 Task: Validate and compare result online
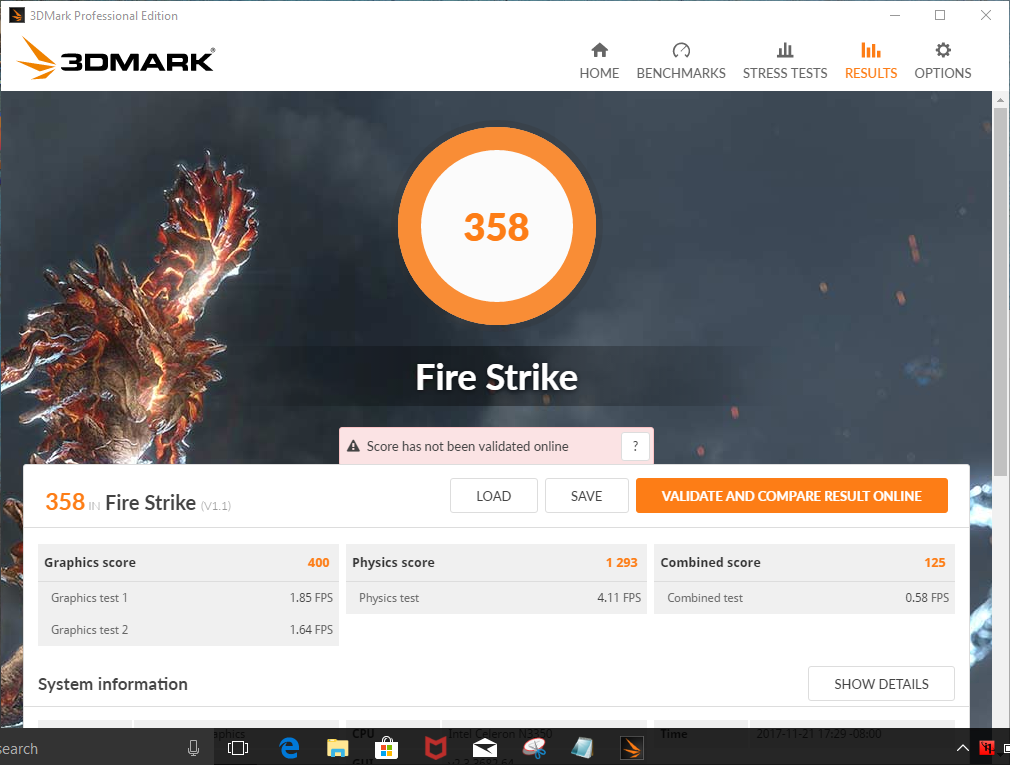pos(792,496)
